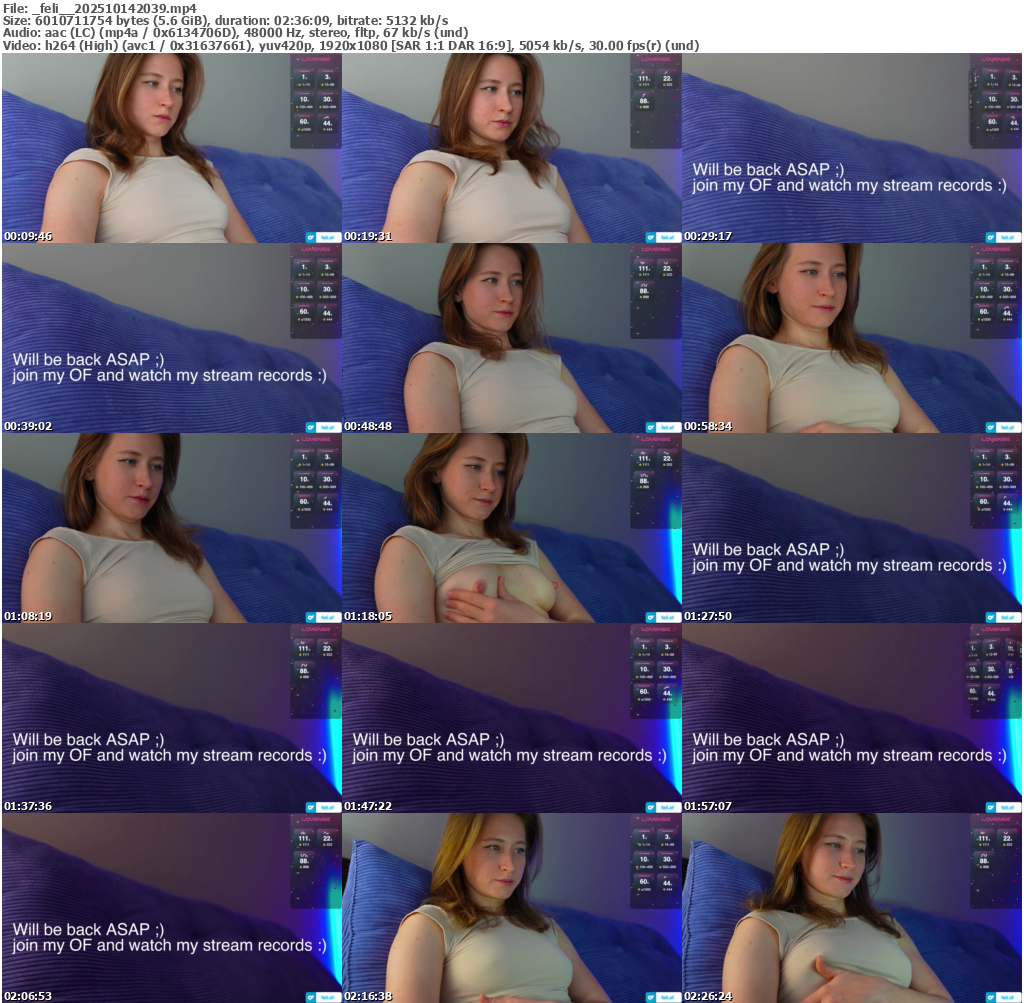1024x1003 pixels.
Task: Select the frame at 01:08:19
Action: 172,528
